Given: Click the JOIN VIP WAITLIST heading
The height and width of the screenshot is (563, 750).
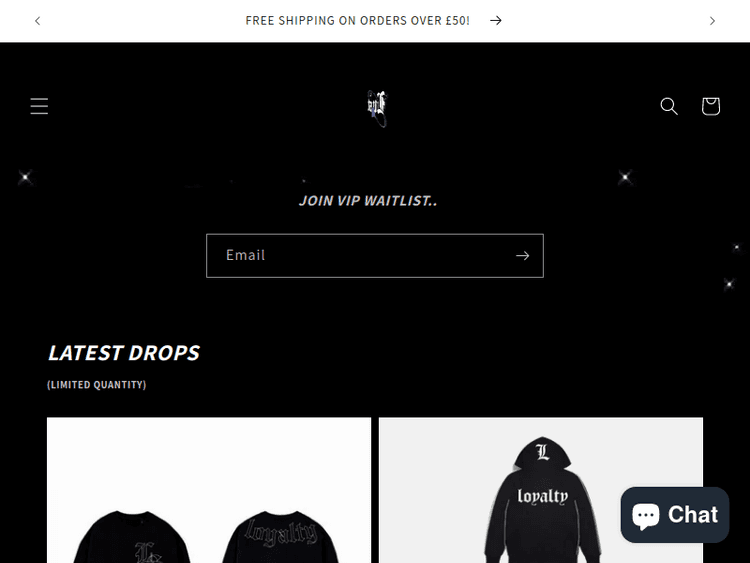Looking at the screenshot, I should tap(368, 200).
